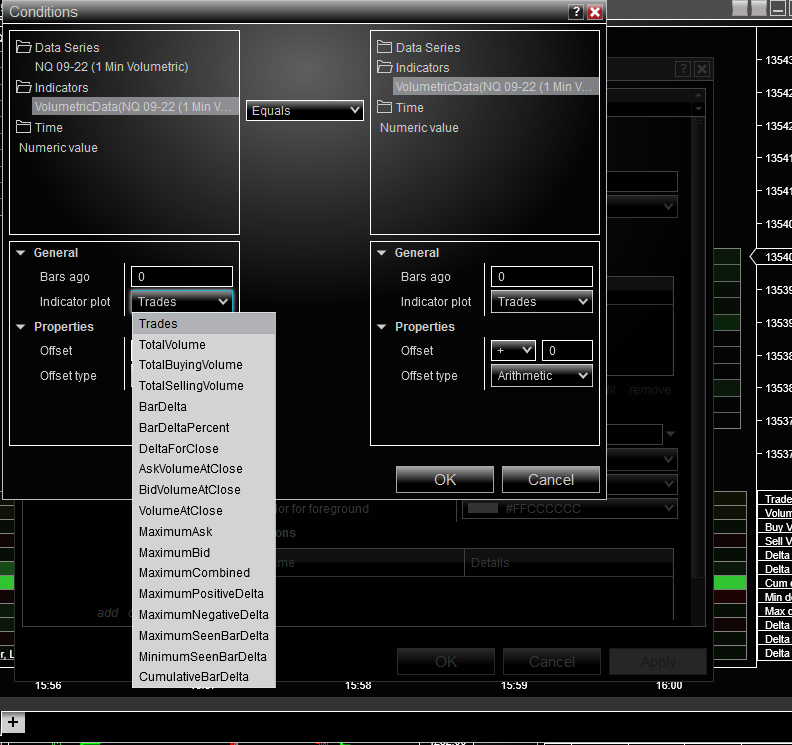Viewport: 792px width, 745px height.
Task: Choose MaximumNegativeDelta from the plot list
Action: coord(204,615)
